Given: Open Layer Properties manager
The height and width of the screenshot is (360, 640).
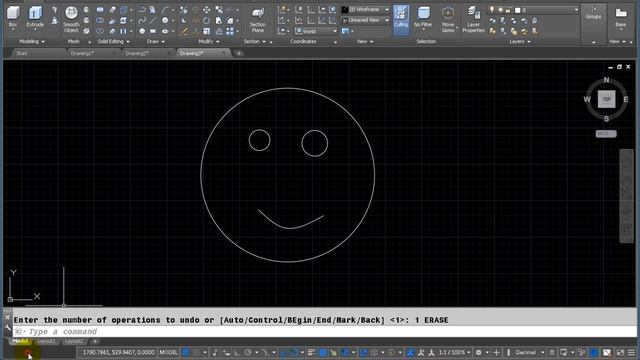Looking at the screenshot, I should [x=473, y=20].
